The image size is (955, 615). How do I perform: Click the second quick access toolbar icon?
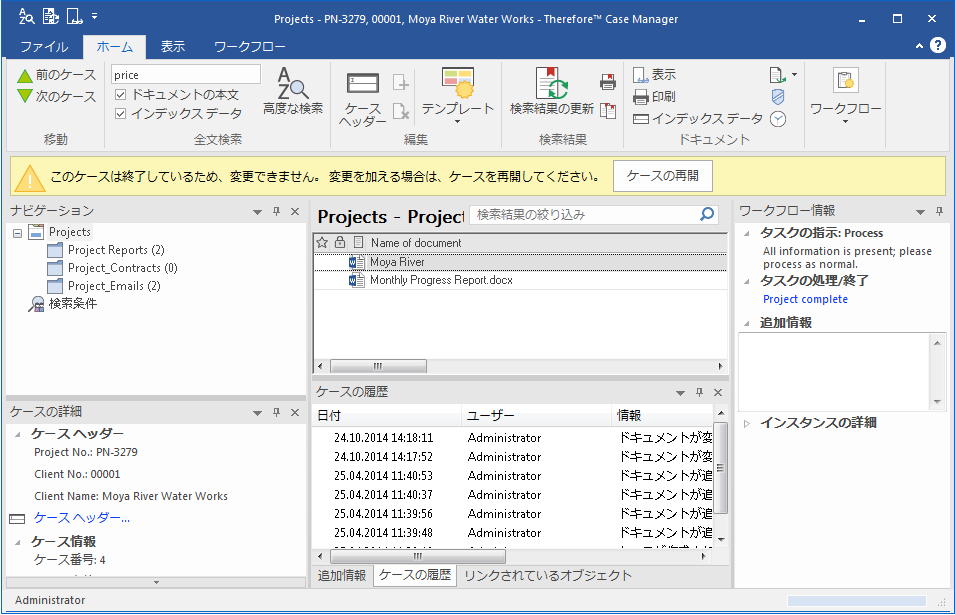[51, 16]
